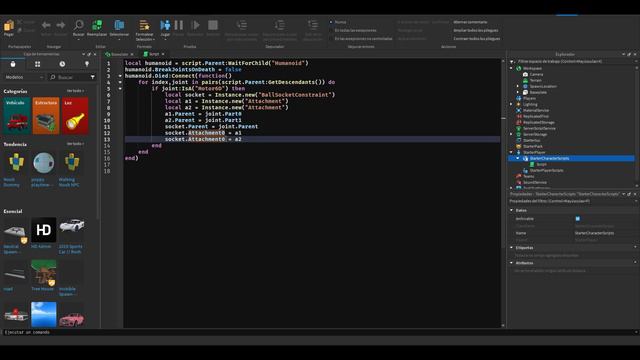
Task: Open the Buscar magnifier tool in the ribbon
Action: tap(78, 25)
